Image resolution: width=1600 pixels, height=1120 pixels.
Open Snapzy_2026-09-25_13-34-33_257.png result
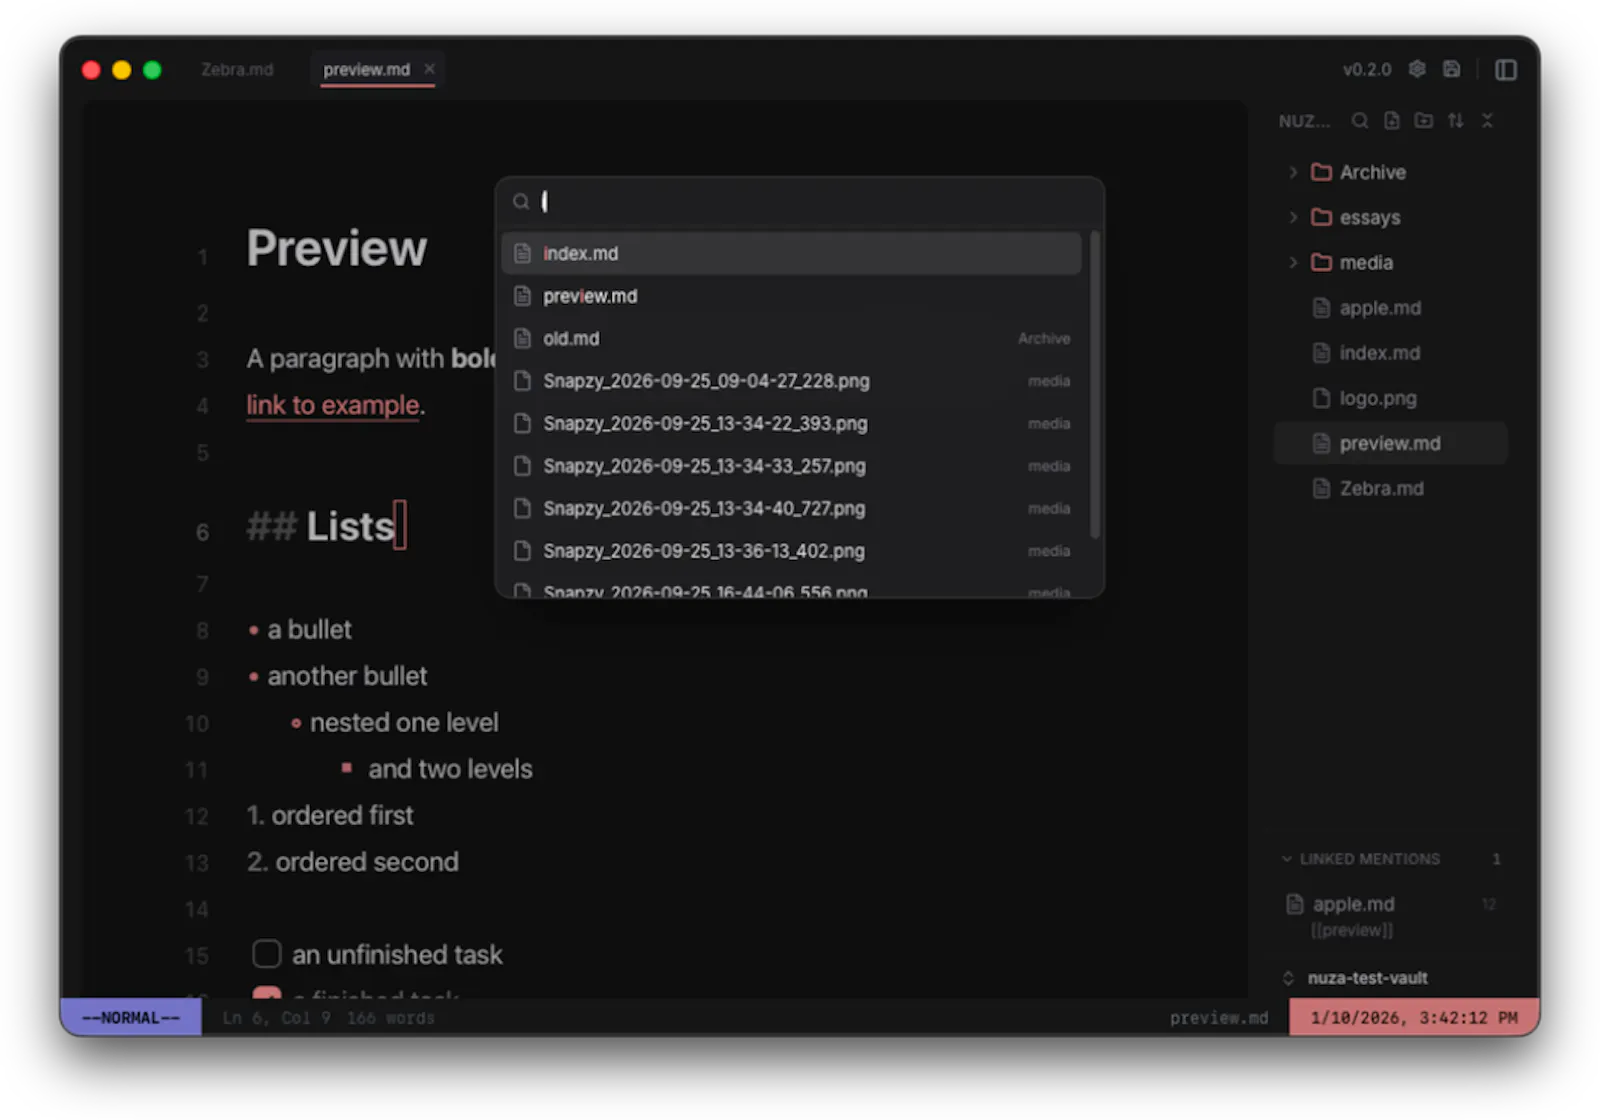coord(791,466)
